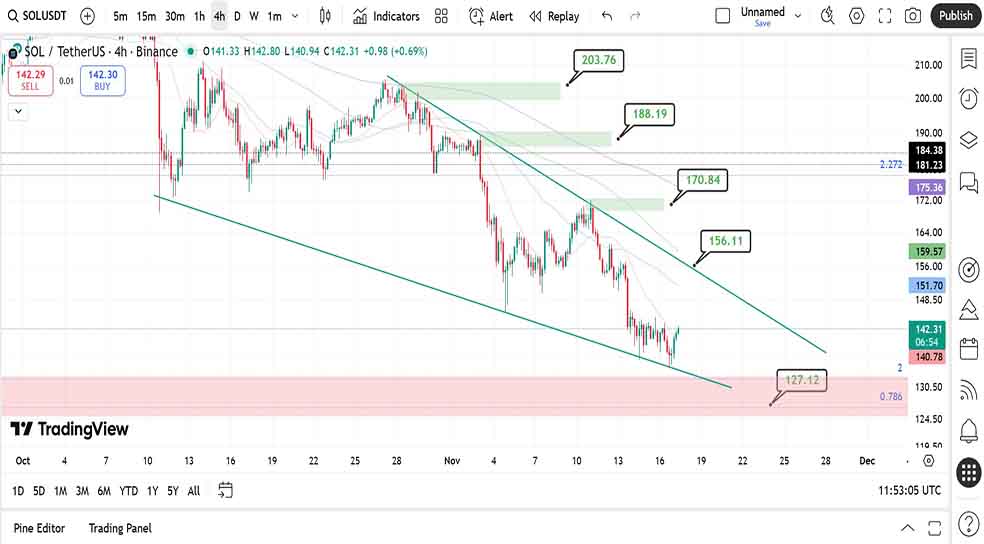Open the Trading Panel tab
This screenshot has width=984, height=544.
120,528
